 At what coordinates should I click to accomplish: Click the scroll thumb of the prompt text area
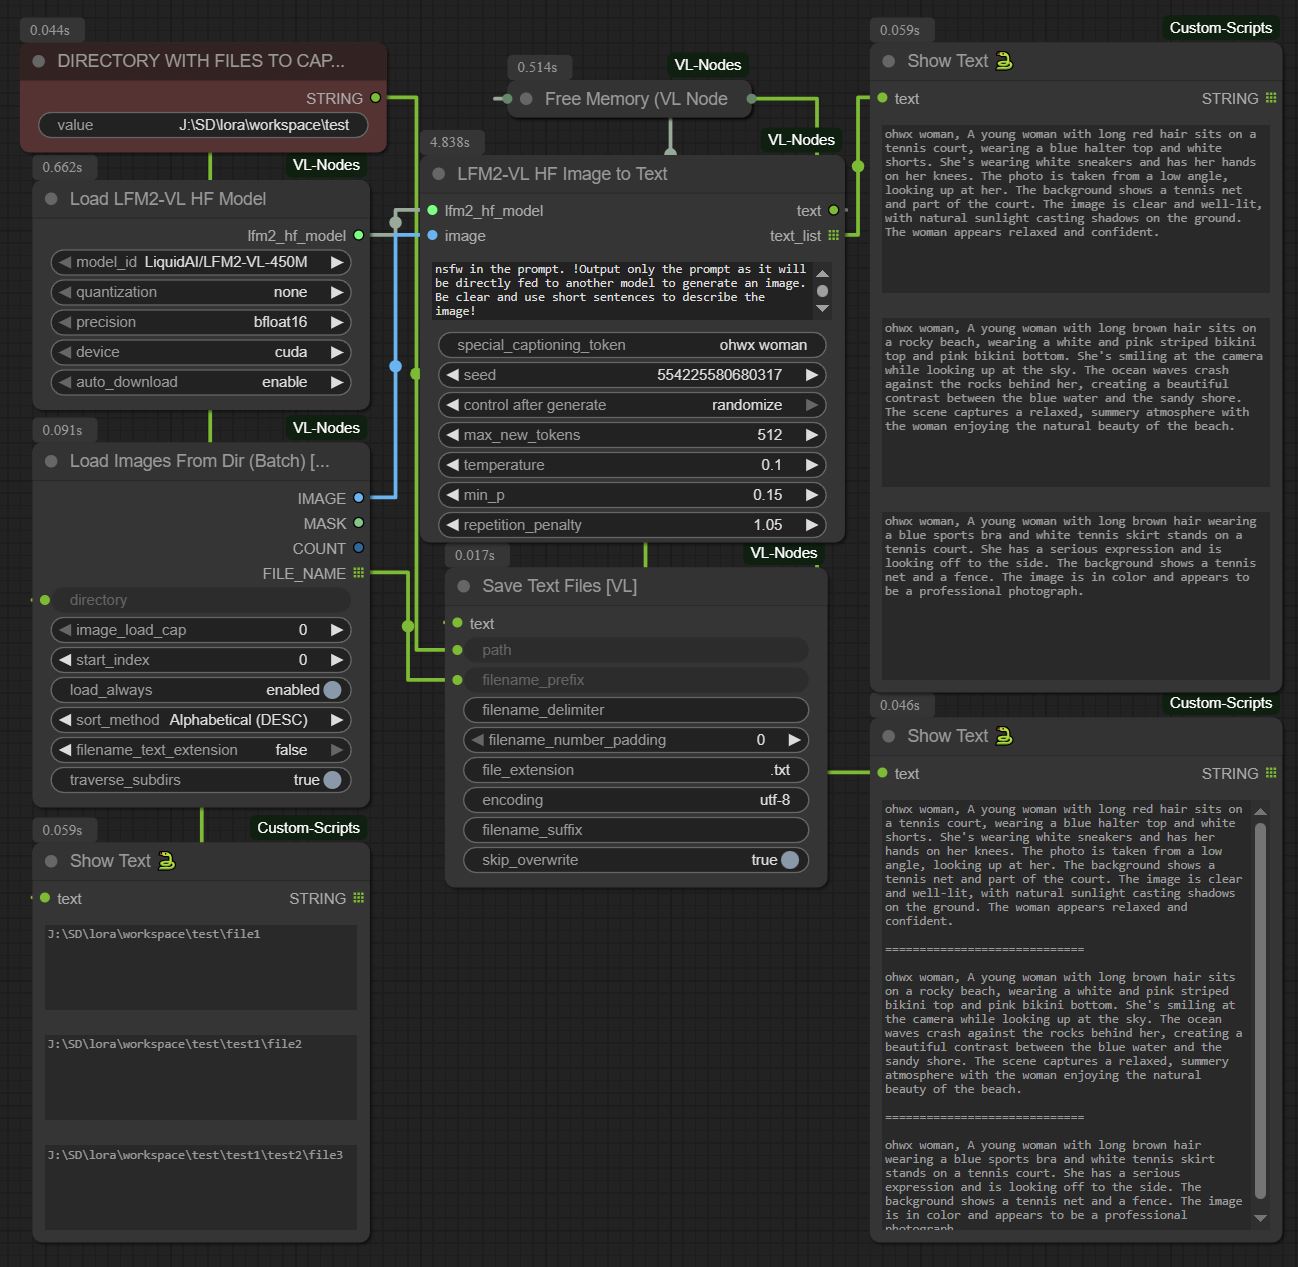tap(822, 291)
